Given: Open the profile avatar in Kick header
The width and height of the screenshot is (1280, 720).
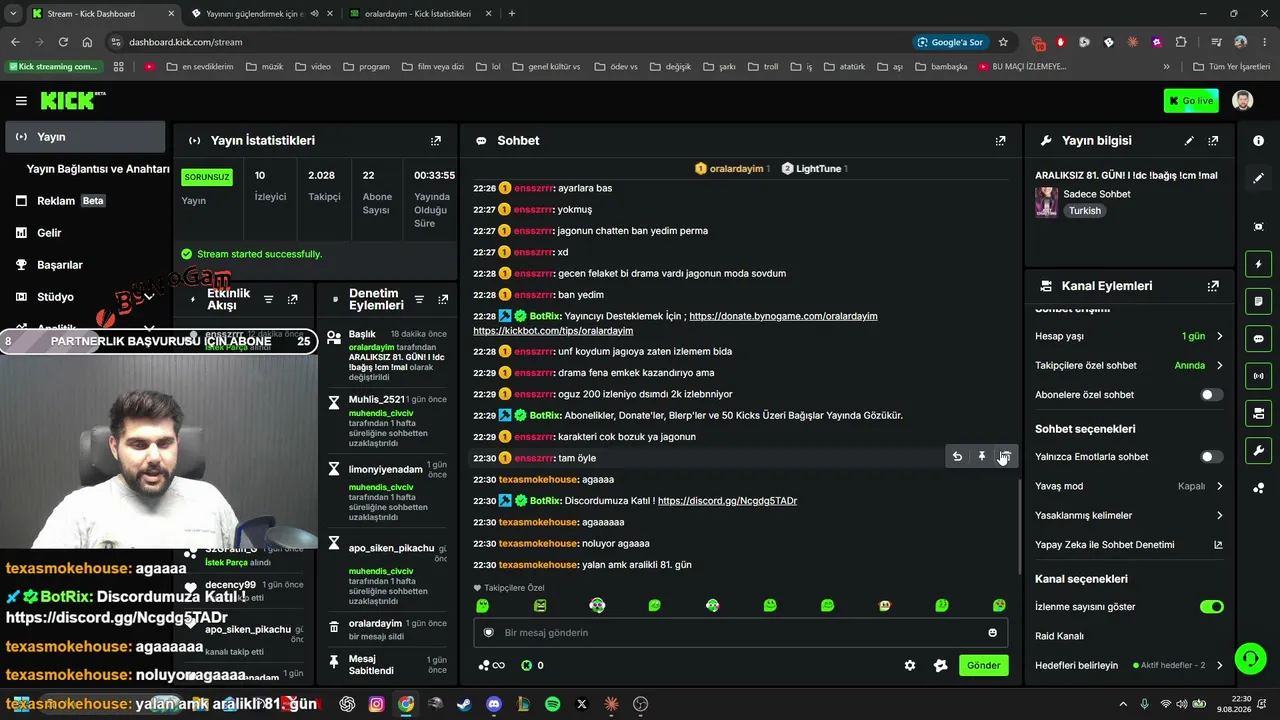Looking at the screenshot, I should click(x=1242, y=101).
